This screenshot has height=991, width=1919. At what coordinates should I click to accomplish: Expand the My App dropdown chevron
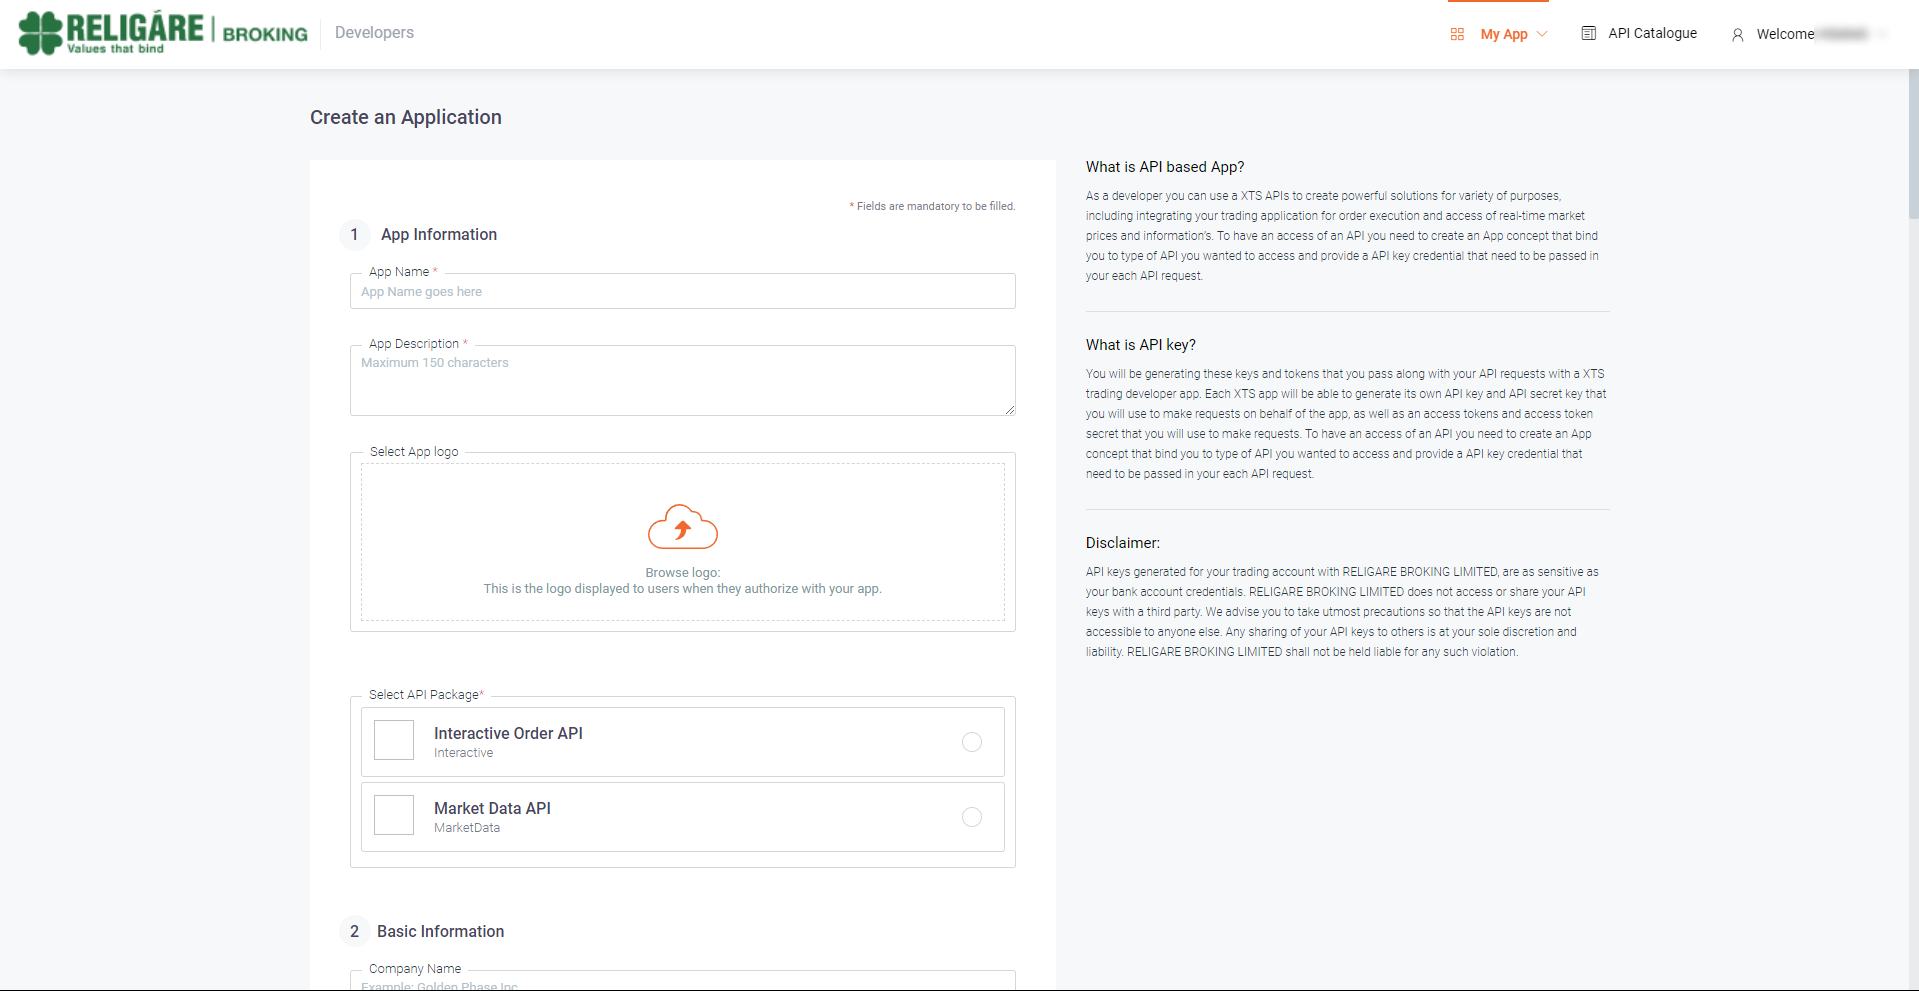1542,34
